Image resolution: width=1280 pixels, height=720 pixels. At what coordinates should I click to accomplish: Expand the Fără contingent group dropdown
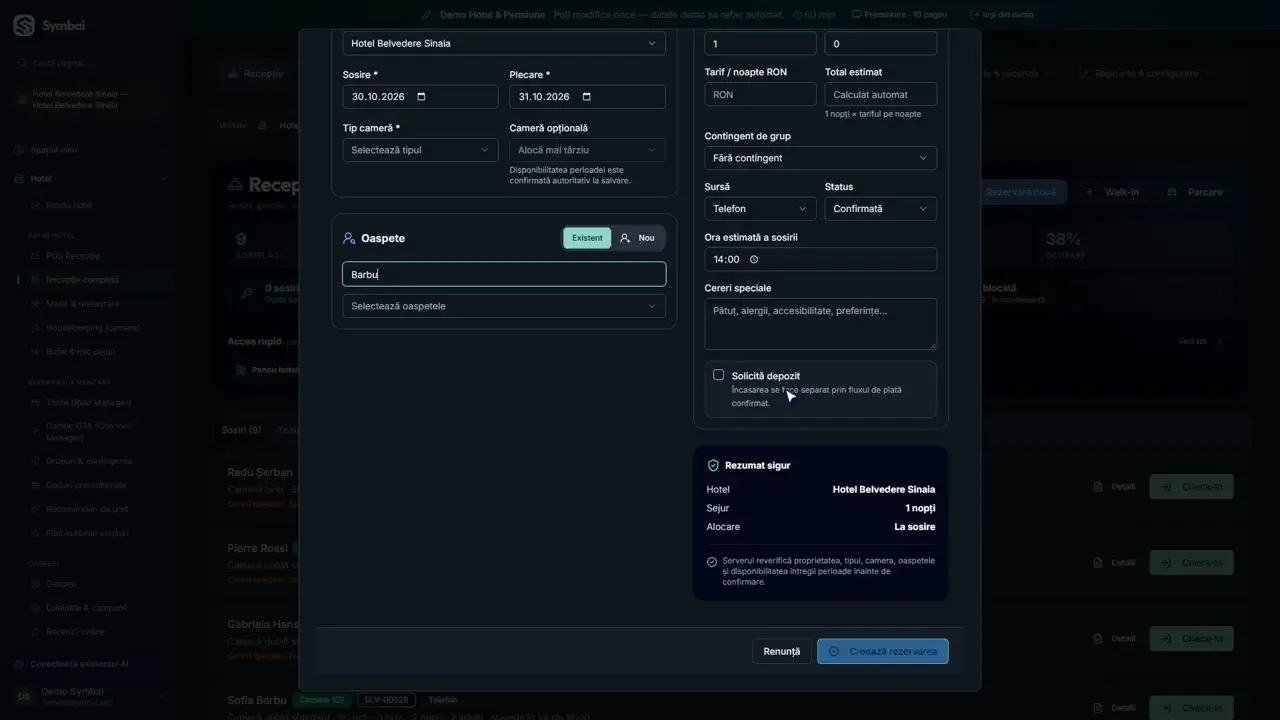tap(821, 158)
